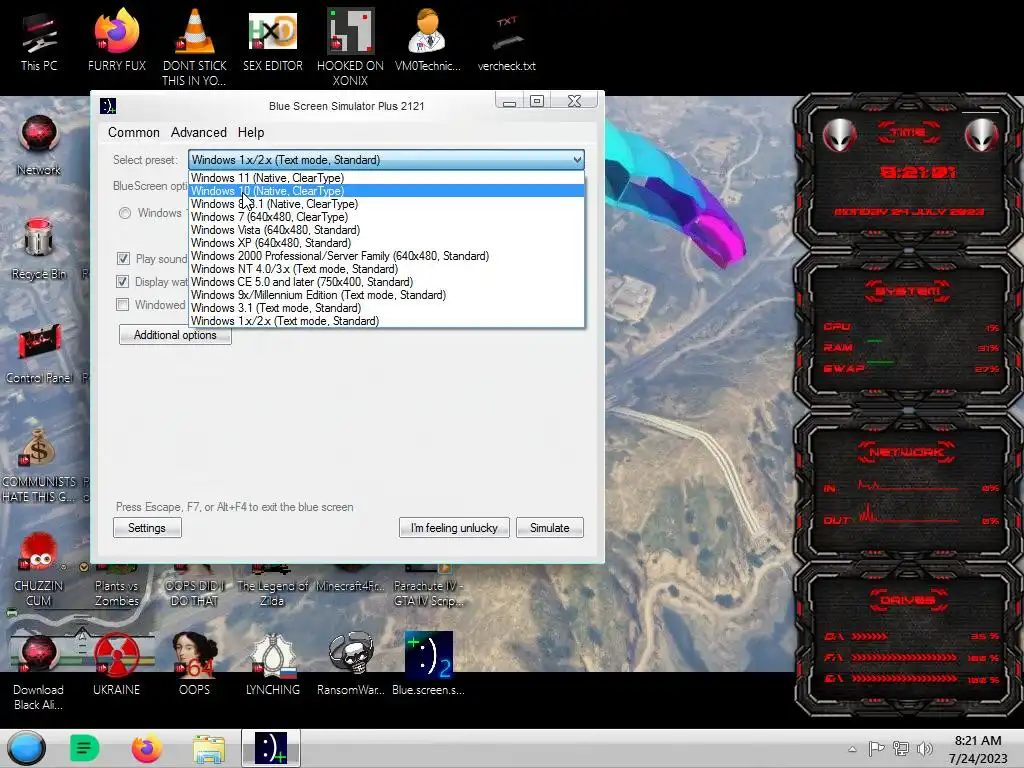Open the COMMUNISTS HATE THIS money bag icon
Viewport: 1024px width, 768px height.
(39, 465)
